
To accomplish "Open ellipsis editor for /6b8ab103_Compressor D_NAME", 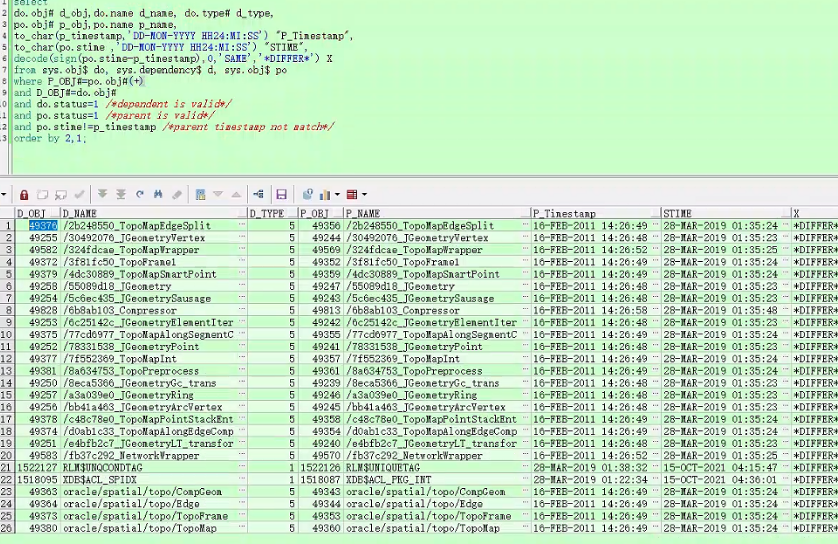I will (242, 310).
